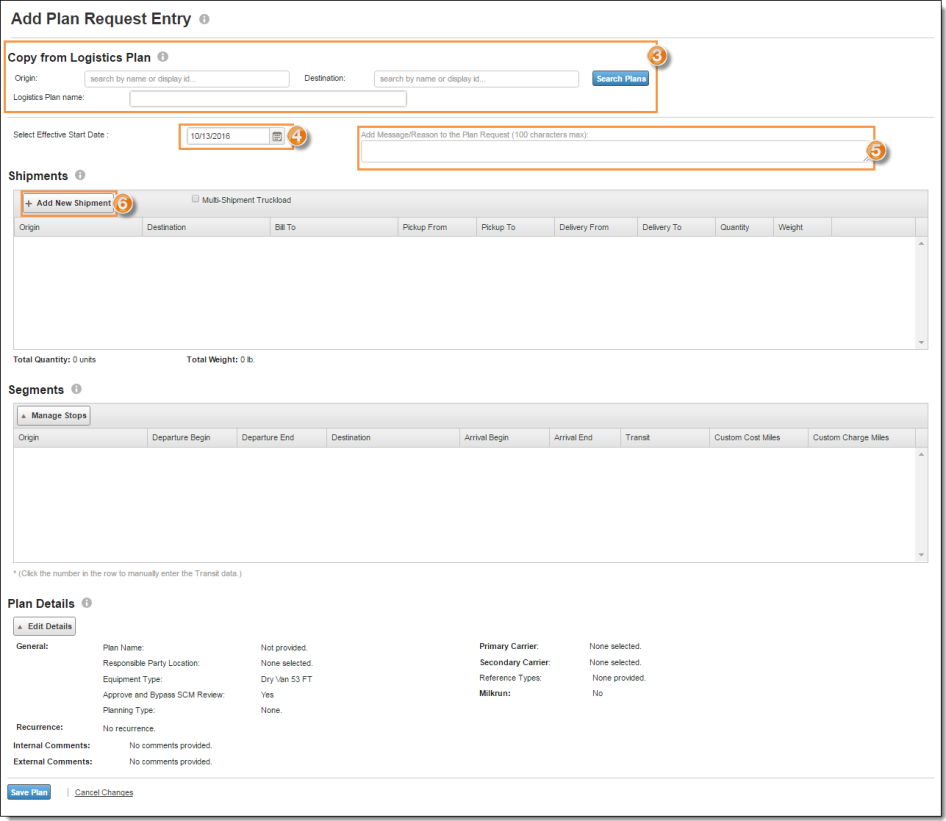Click Cancel Changes link
The image size is (946, 821).
point(104,793)
